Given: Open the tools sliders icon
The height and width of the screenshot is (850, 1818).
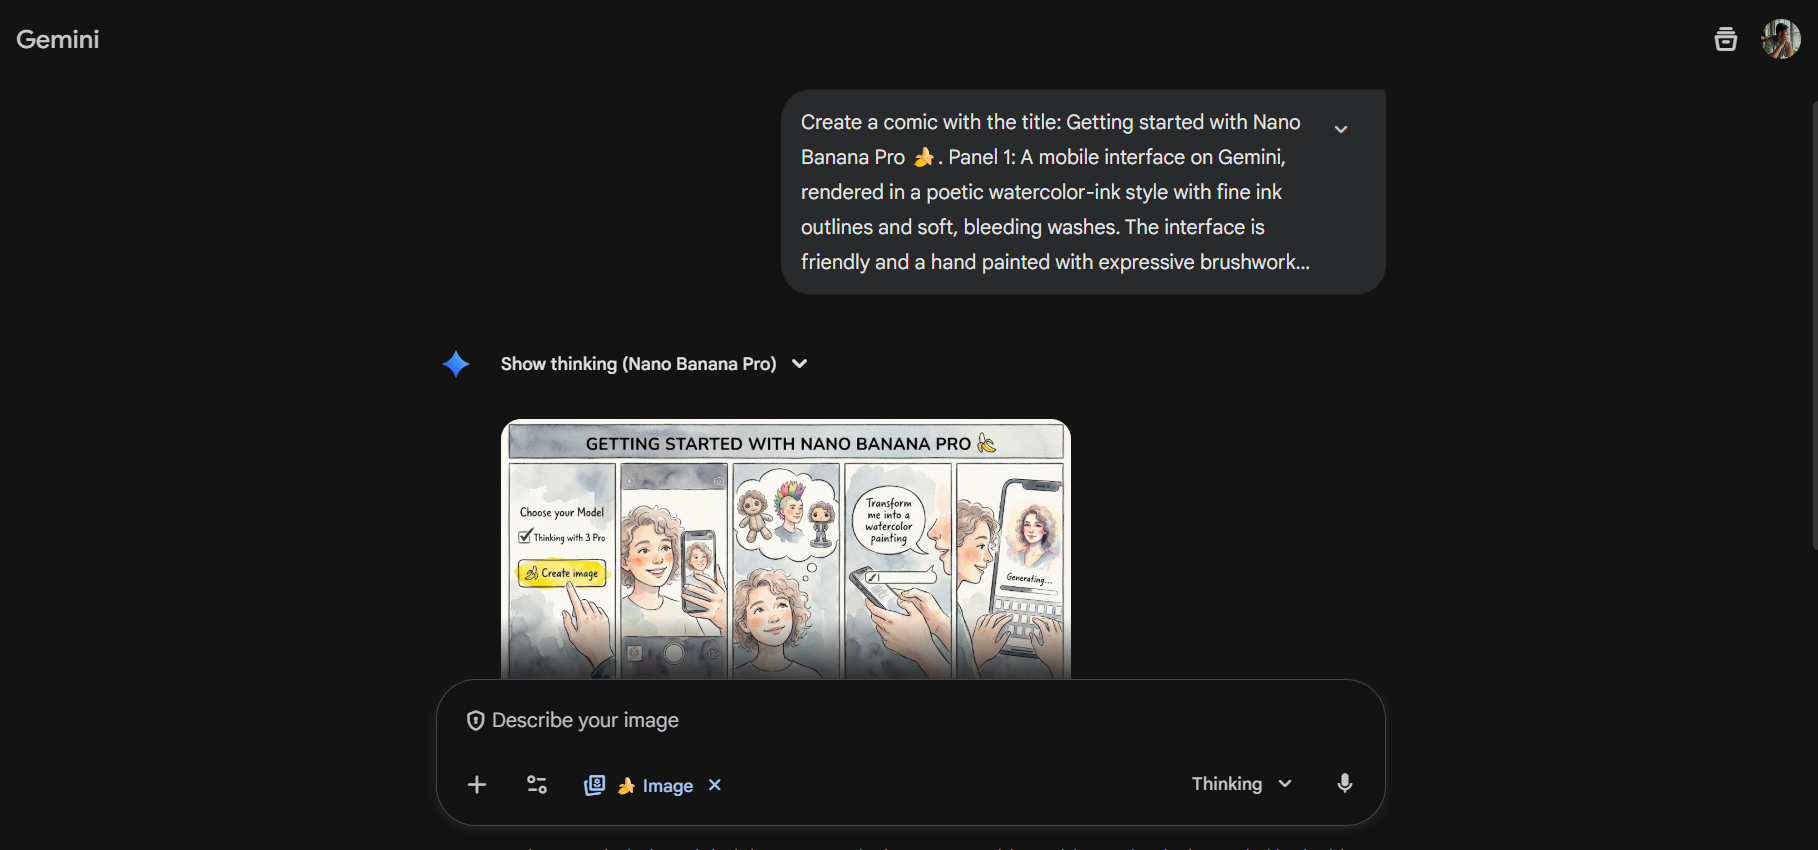Looking at the screenshot, I should point(537,785).
